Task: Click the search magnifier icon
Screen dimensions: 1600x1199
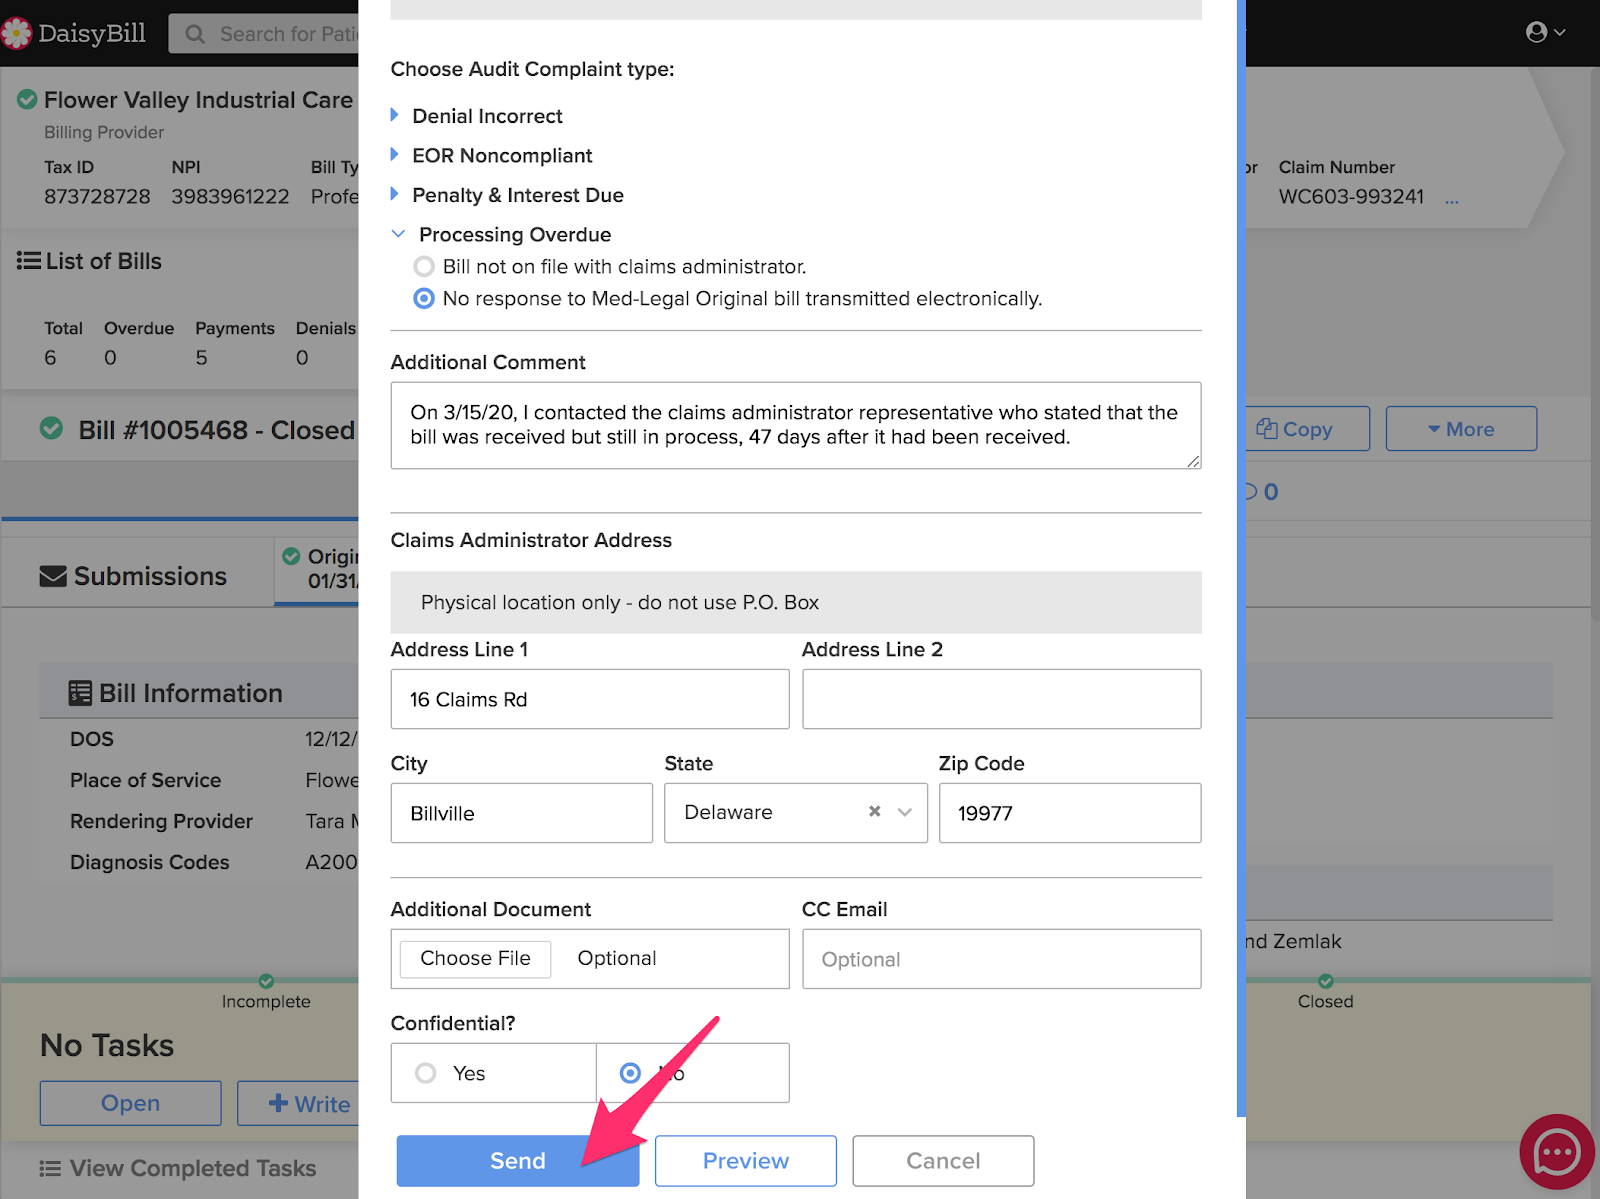Action: pos(195,34)
